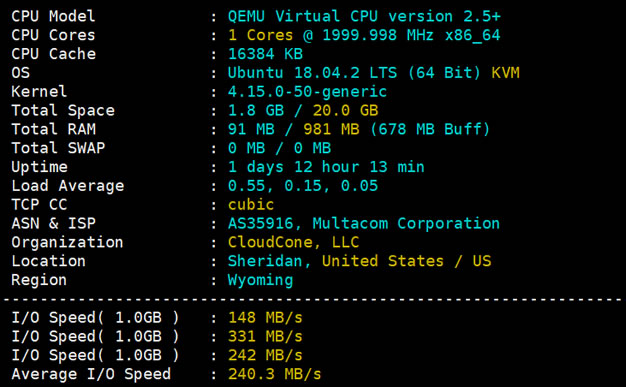Click the 20.0 GB total space value

pyautogui.click(x=345, y=110)
